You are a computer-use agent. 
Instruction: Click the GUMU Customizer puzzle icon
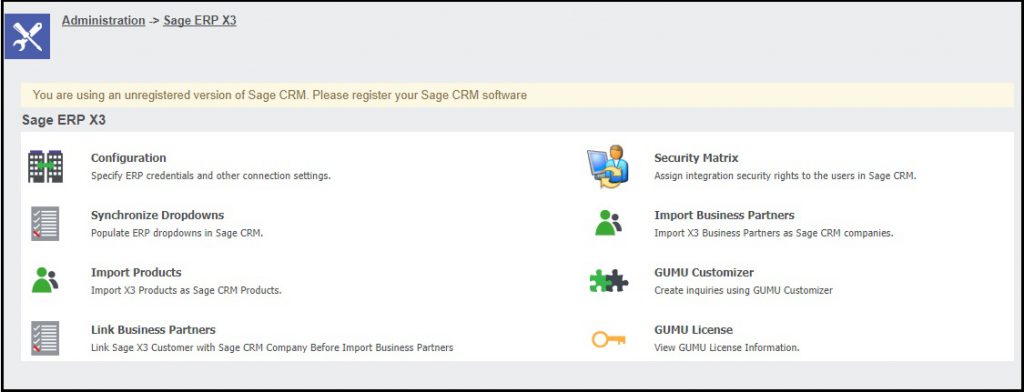click(609, 281)
